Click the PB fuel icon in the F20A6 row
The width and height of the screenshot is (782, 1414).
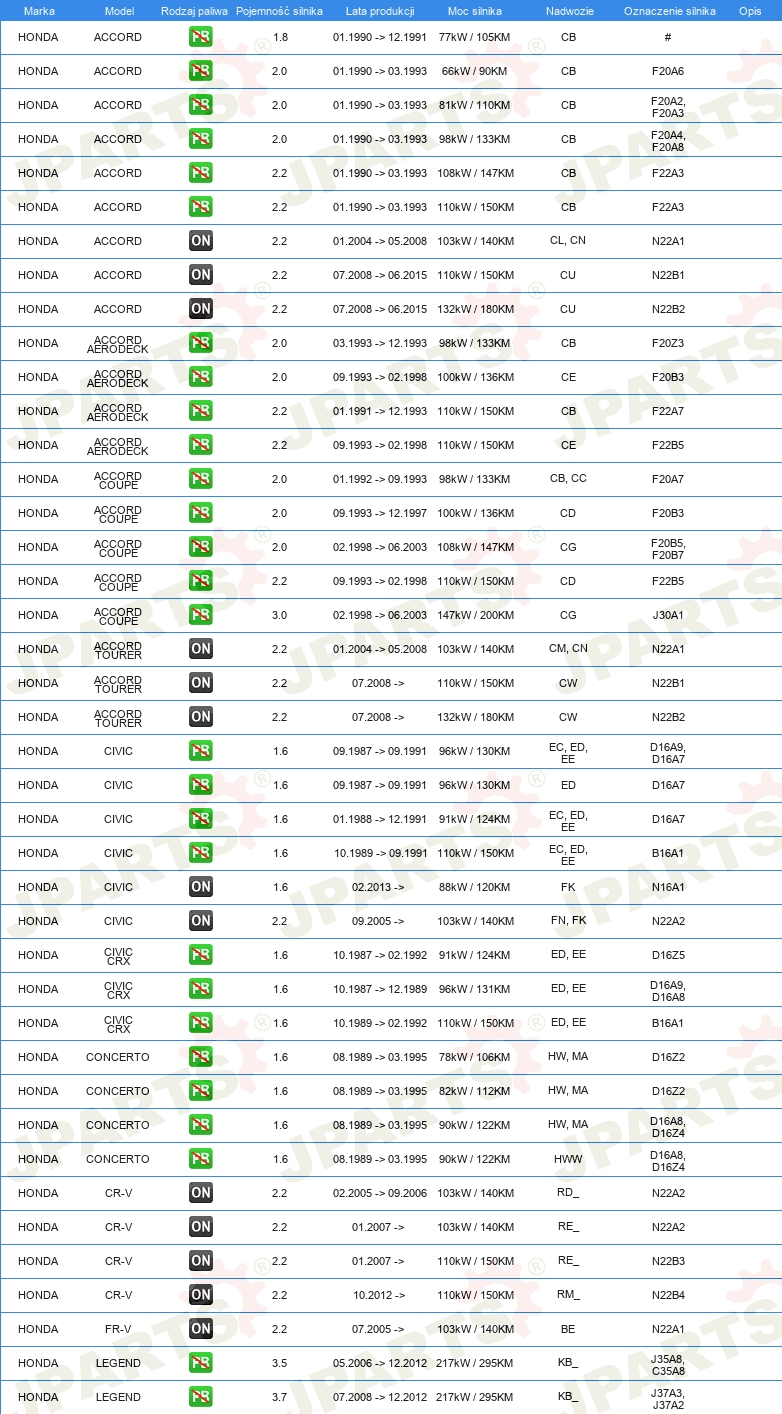[x=201, y=71]
